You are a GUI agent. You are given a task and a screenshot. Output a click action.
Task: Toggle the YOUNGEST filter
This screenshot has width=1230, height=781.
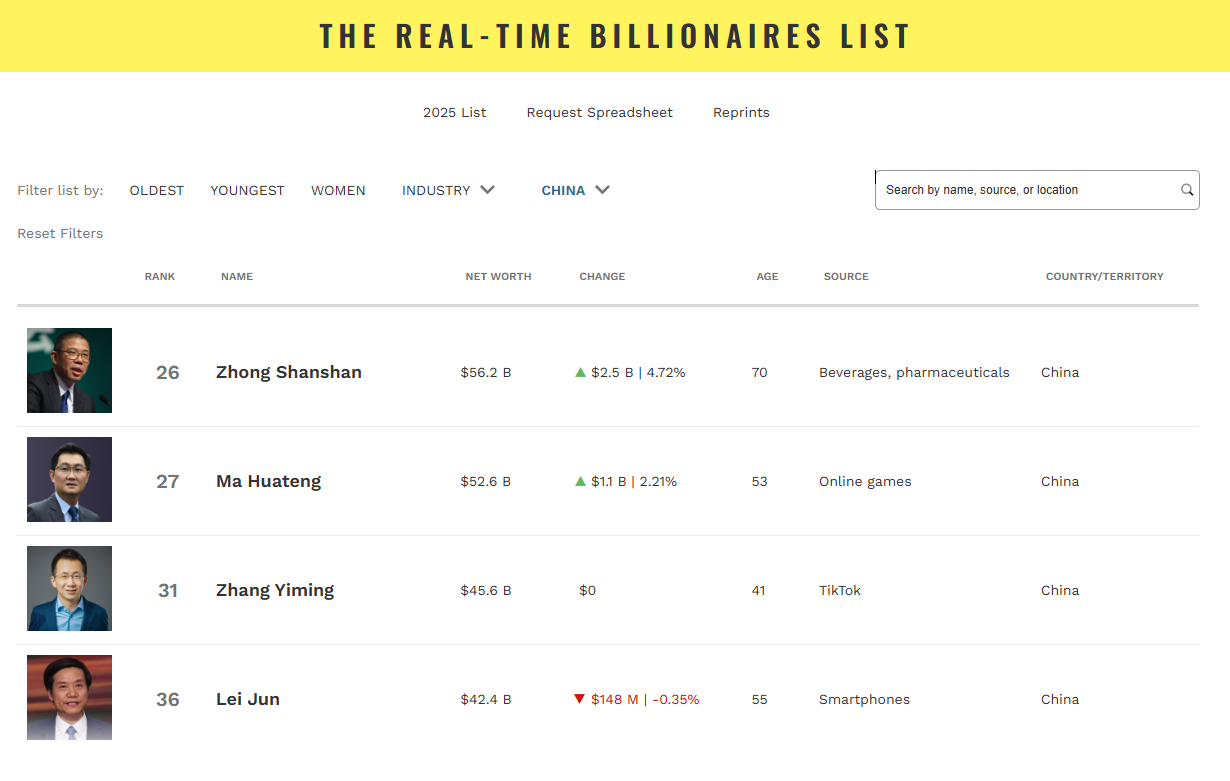tap(247, 190)
